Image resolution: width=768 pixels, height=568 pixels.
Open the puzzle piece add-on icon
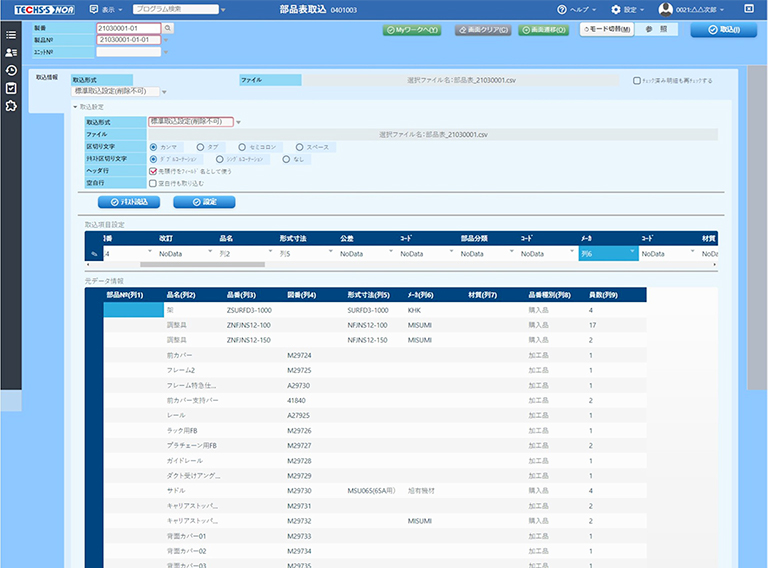click(x=10, y=106)
